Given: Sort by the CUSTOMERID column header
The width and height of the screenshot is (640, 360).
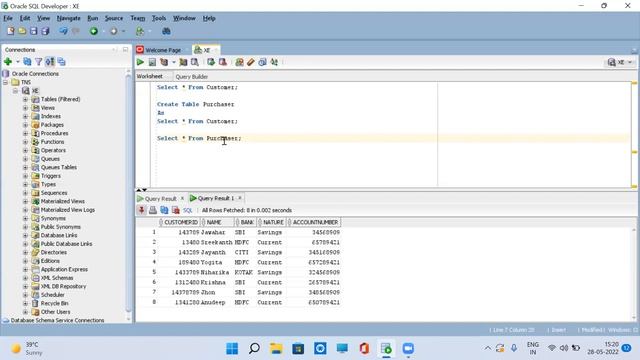Looking at the screenshot, I should [180, 222].
